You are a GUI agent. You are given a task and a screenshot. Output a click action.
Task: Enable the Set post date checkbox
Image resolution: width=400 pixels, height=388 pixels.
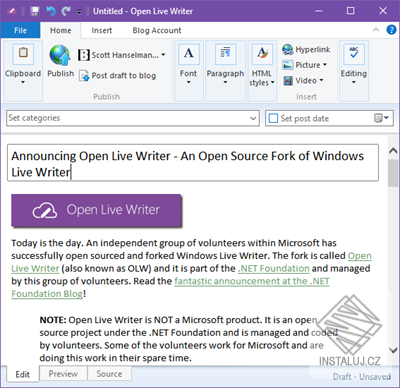(273, 118)
